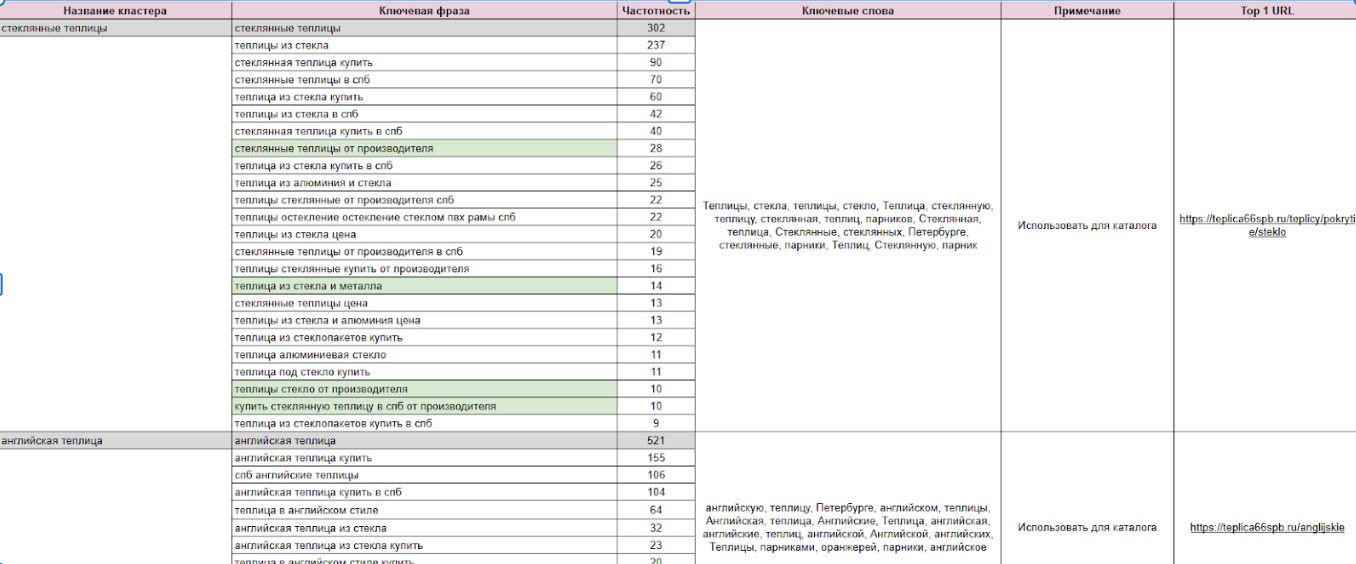Select the 'Ключевые слова' column header
The image size is (1356, 564).
click(x=848, y=11)
